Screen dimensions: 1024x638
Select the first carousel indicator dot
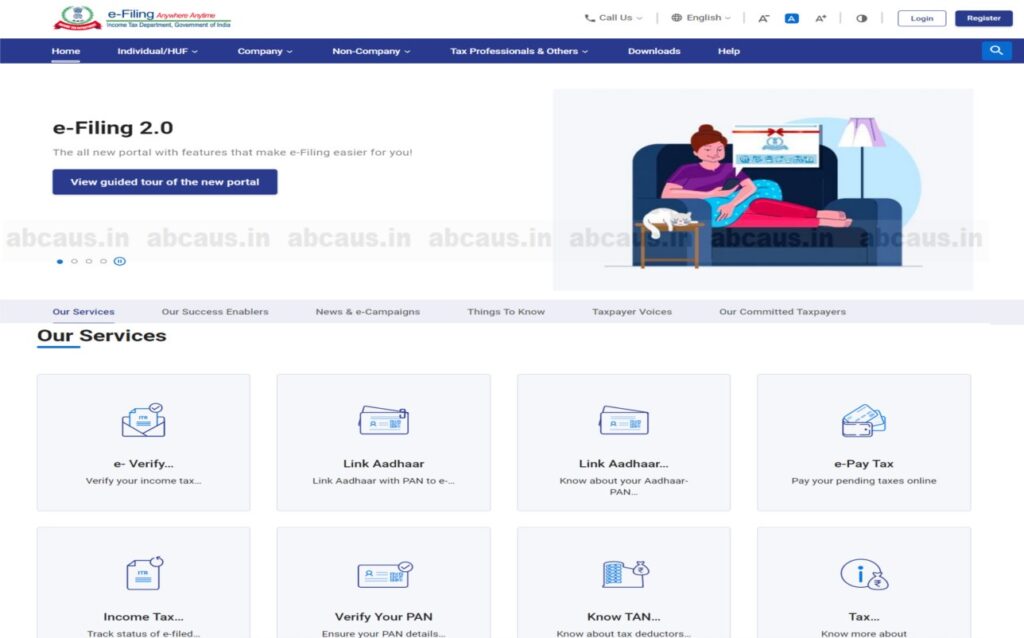[x=58, y=261]
